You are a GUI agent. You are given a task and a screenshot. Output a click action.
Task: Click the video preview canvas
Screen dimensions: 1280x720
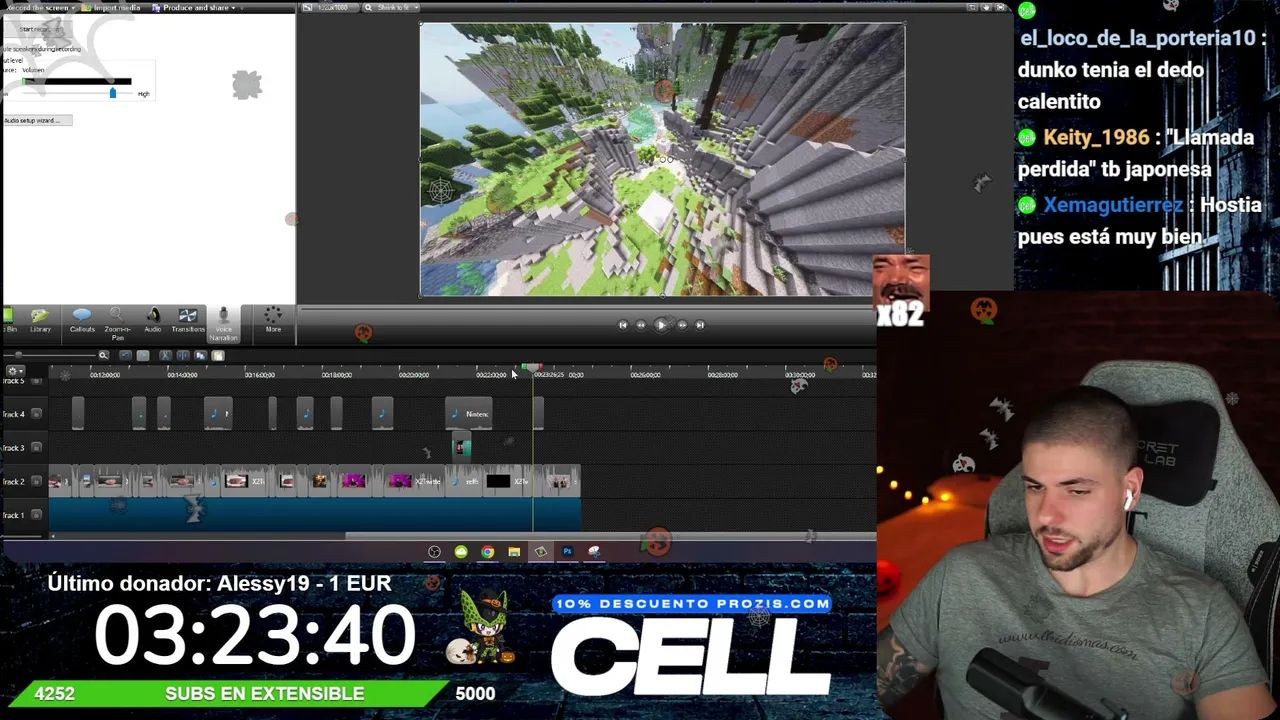[x=662, y=160]
